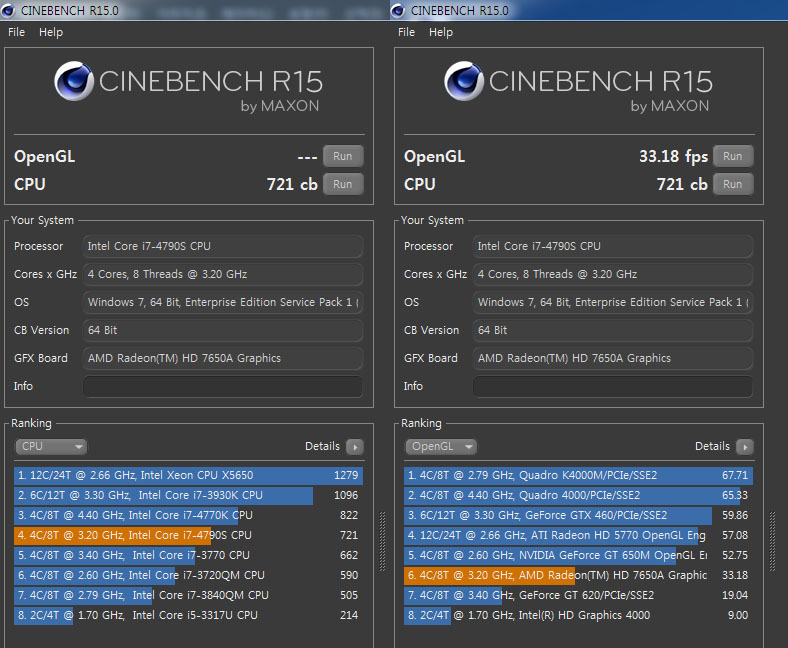Click the panel grip handle beside right ranking
This screenshot has height=648, width=788.
point(772,541)
